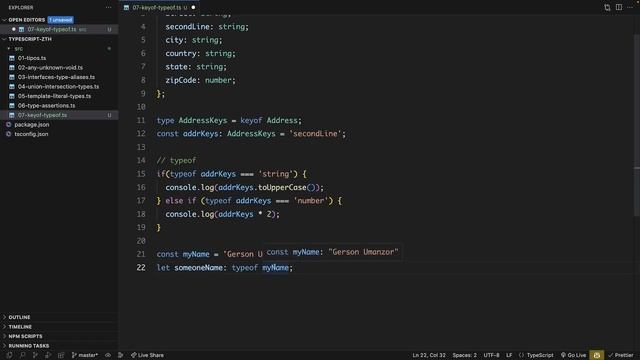Click 'zipCode' property on line 8
The image size is (640, 360).
coord(181,80)
